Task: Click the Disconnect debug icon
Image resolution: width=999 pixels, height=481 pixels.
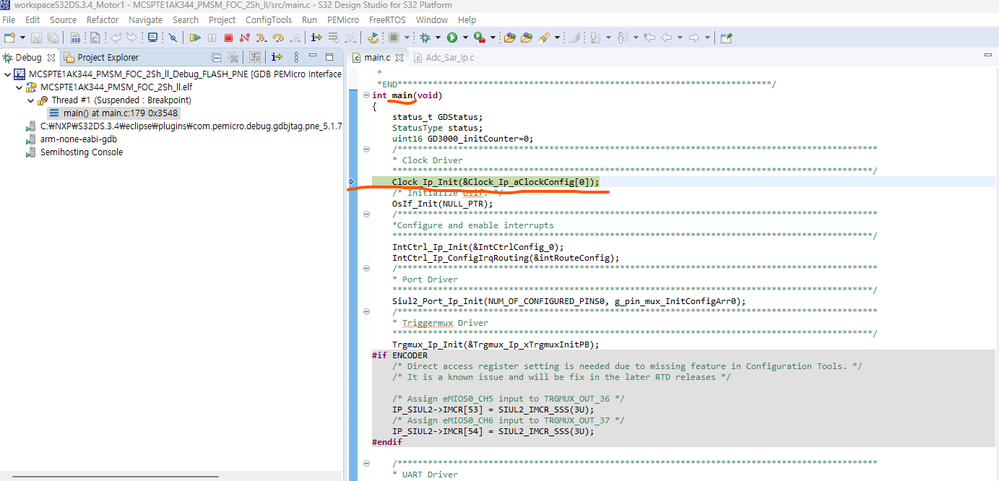Action: pyautogui.click(x=245, y=38)
